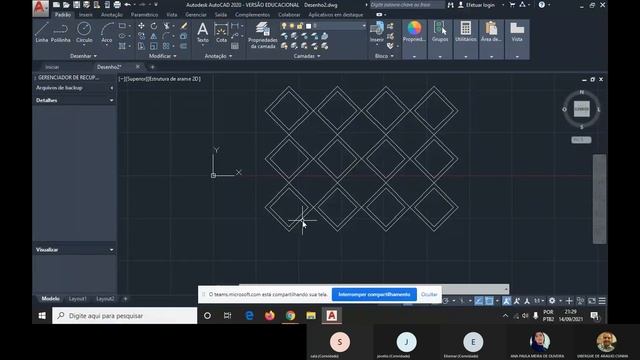Expand the Desenhar panel dropdown
640x360 pixels.
point(84,56)
